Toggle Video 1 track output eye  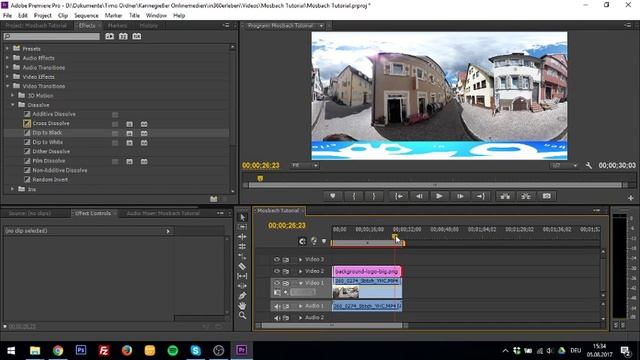pyautogui.click(x=277, y=283)
